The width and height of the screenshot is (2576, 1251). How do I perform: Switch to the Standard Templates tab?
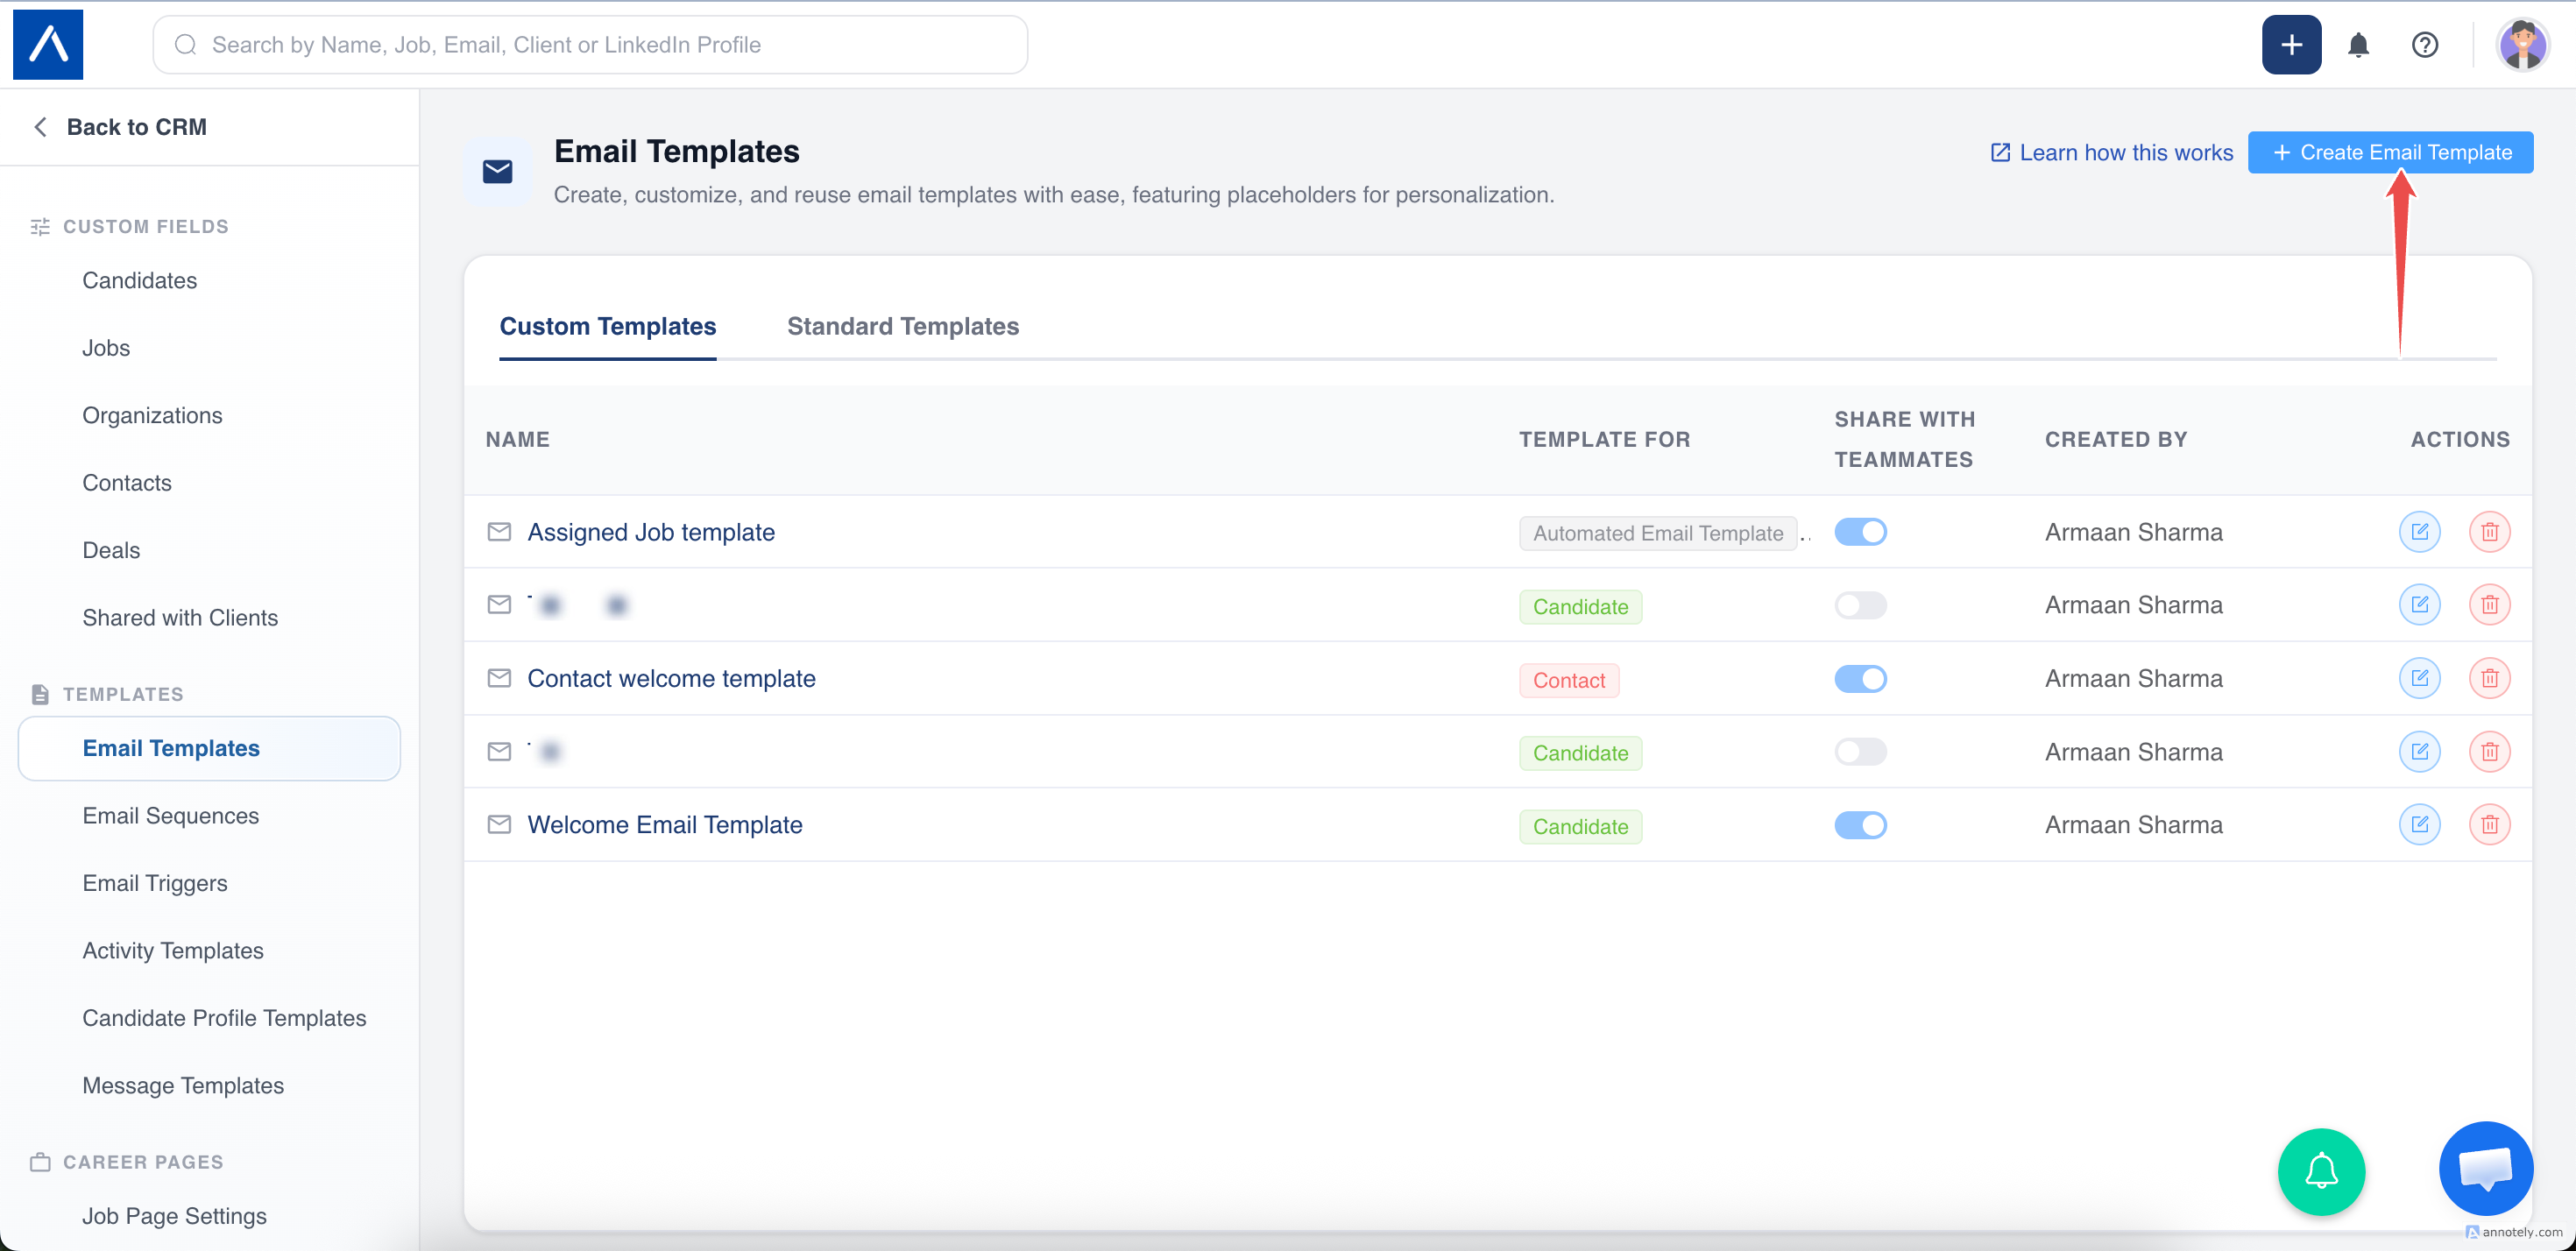pyautogui.click(x=902, y=326)
